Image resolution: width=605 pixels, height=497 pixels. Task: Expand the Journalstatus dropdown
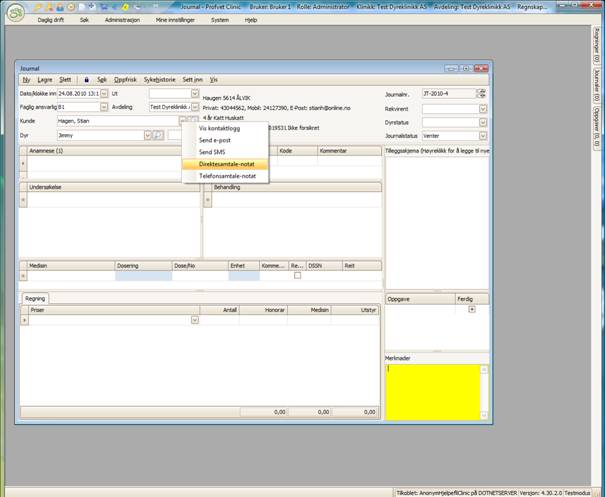(x=482, y=134)
